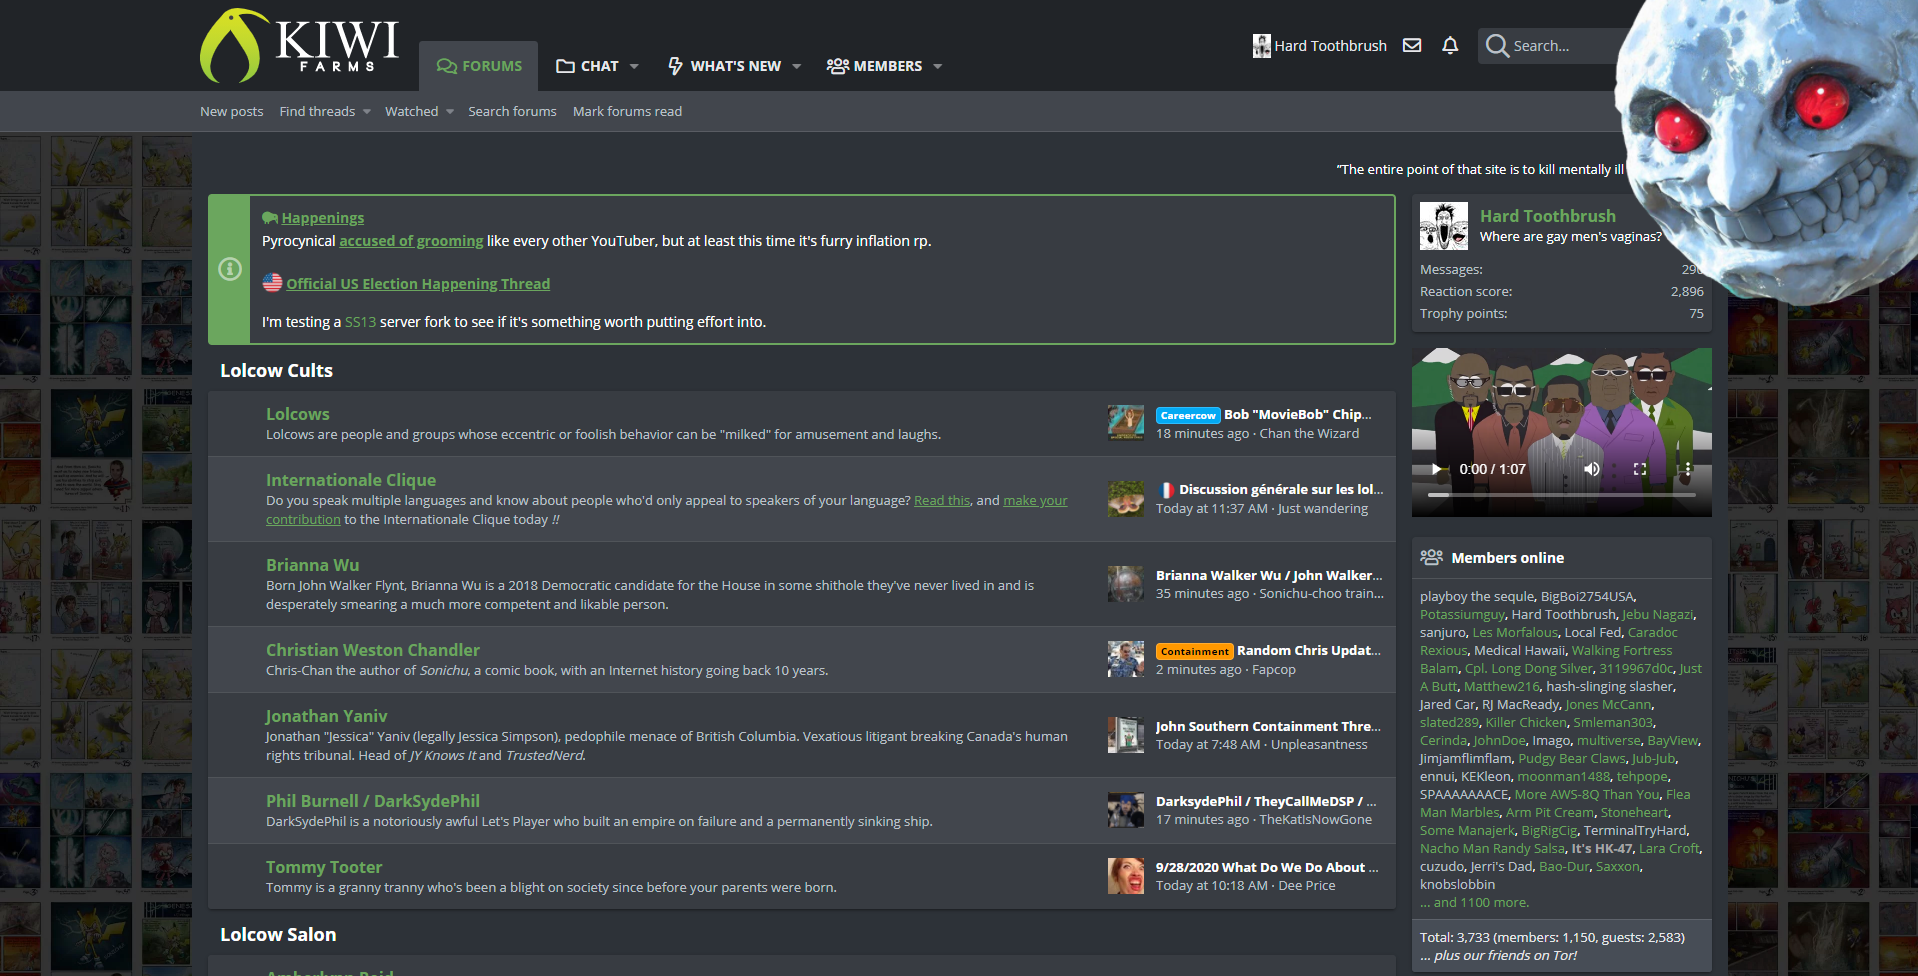Click New posts in the sub-navigation

(x=232, y=111)
